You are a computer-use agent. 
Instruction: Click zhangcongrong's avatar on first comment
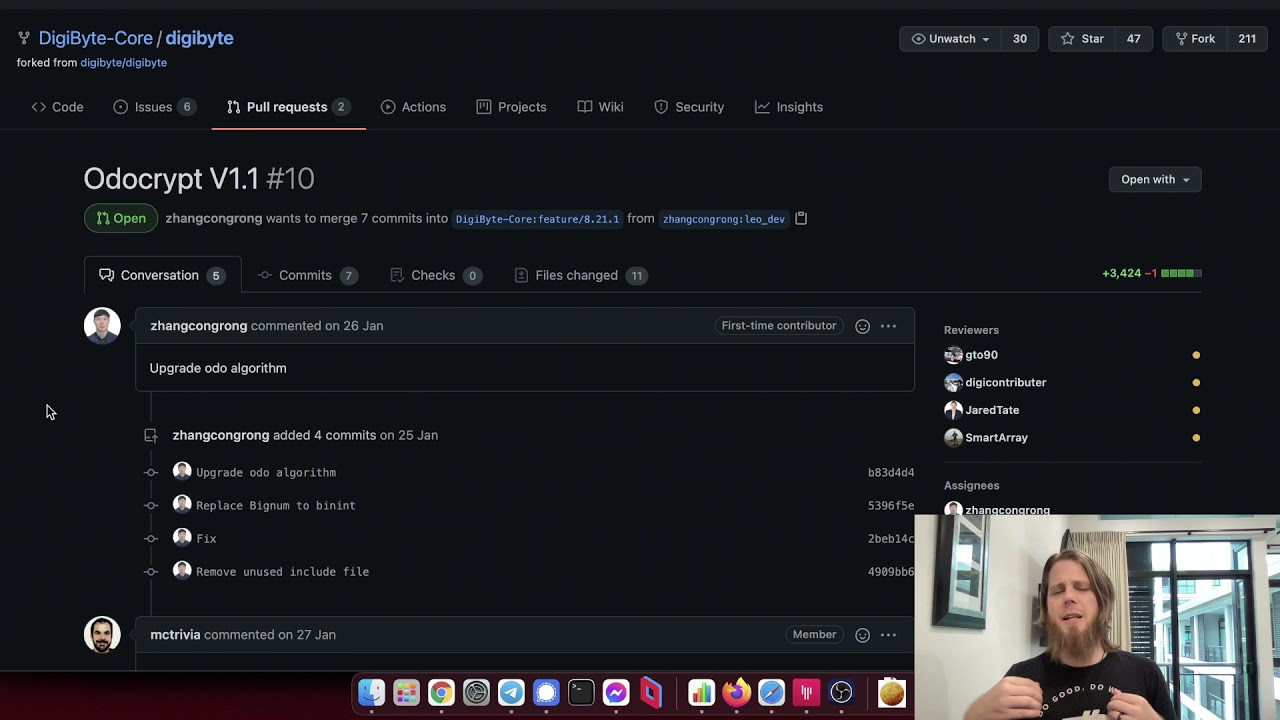102,326
